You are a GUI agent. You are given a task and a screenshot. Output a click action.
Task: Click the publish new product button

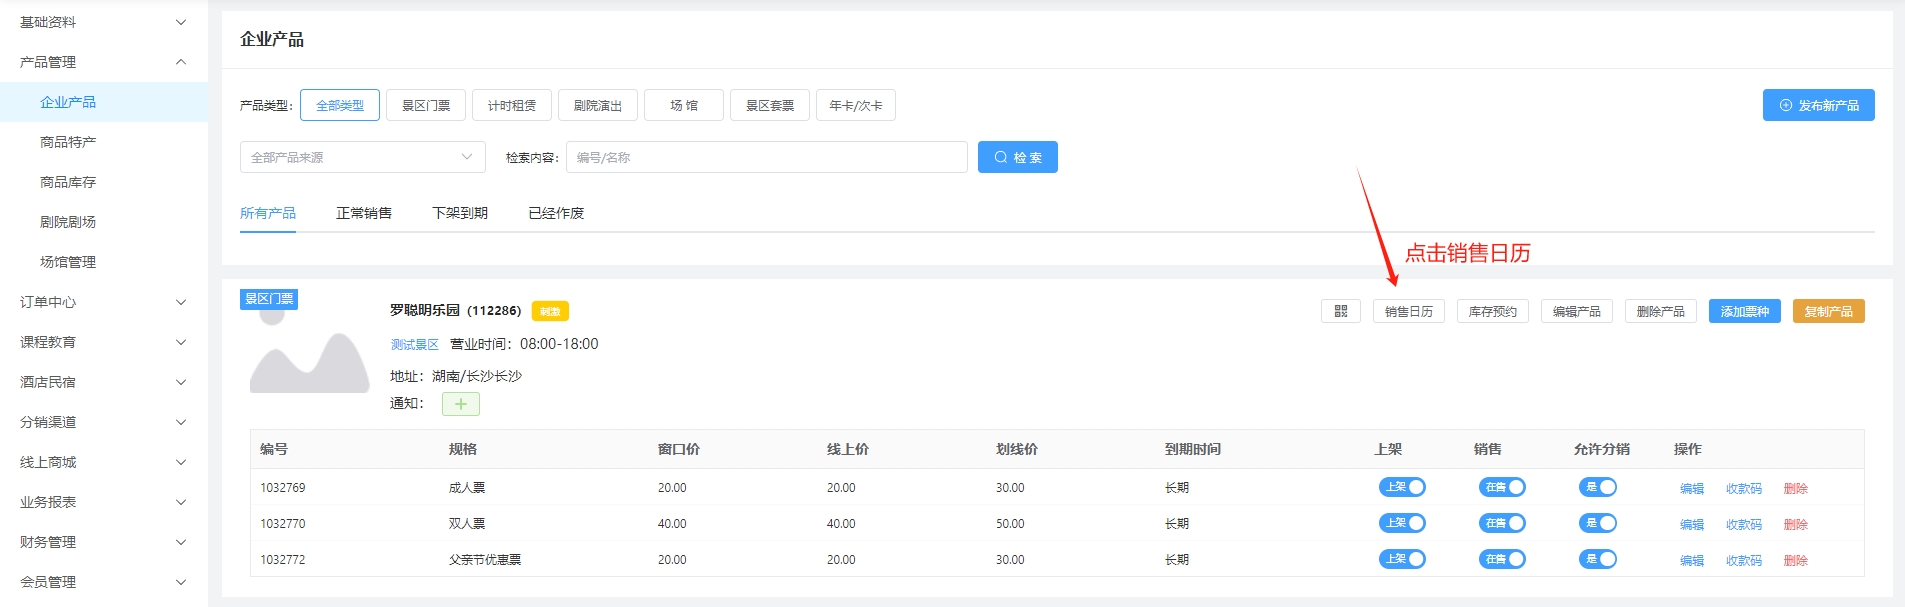point(1818,105)
